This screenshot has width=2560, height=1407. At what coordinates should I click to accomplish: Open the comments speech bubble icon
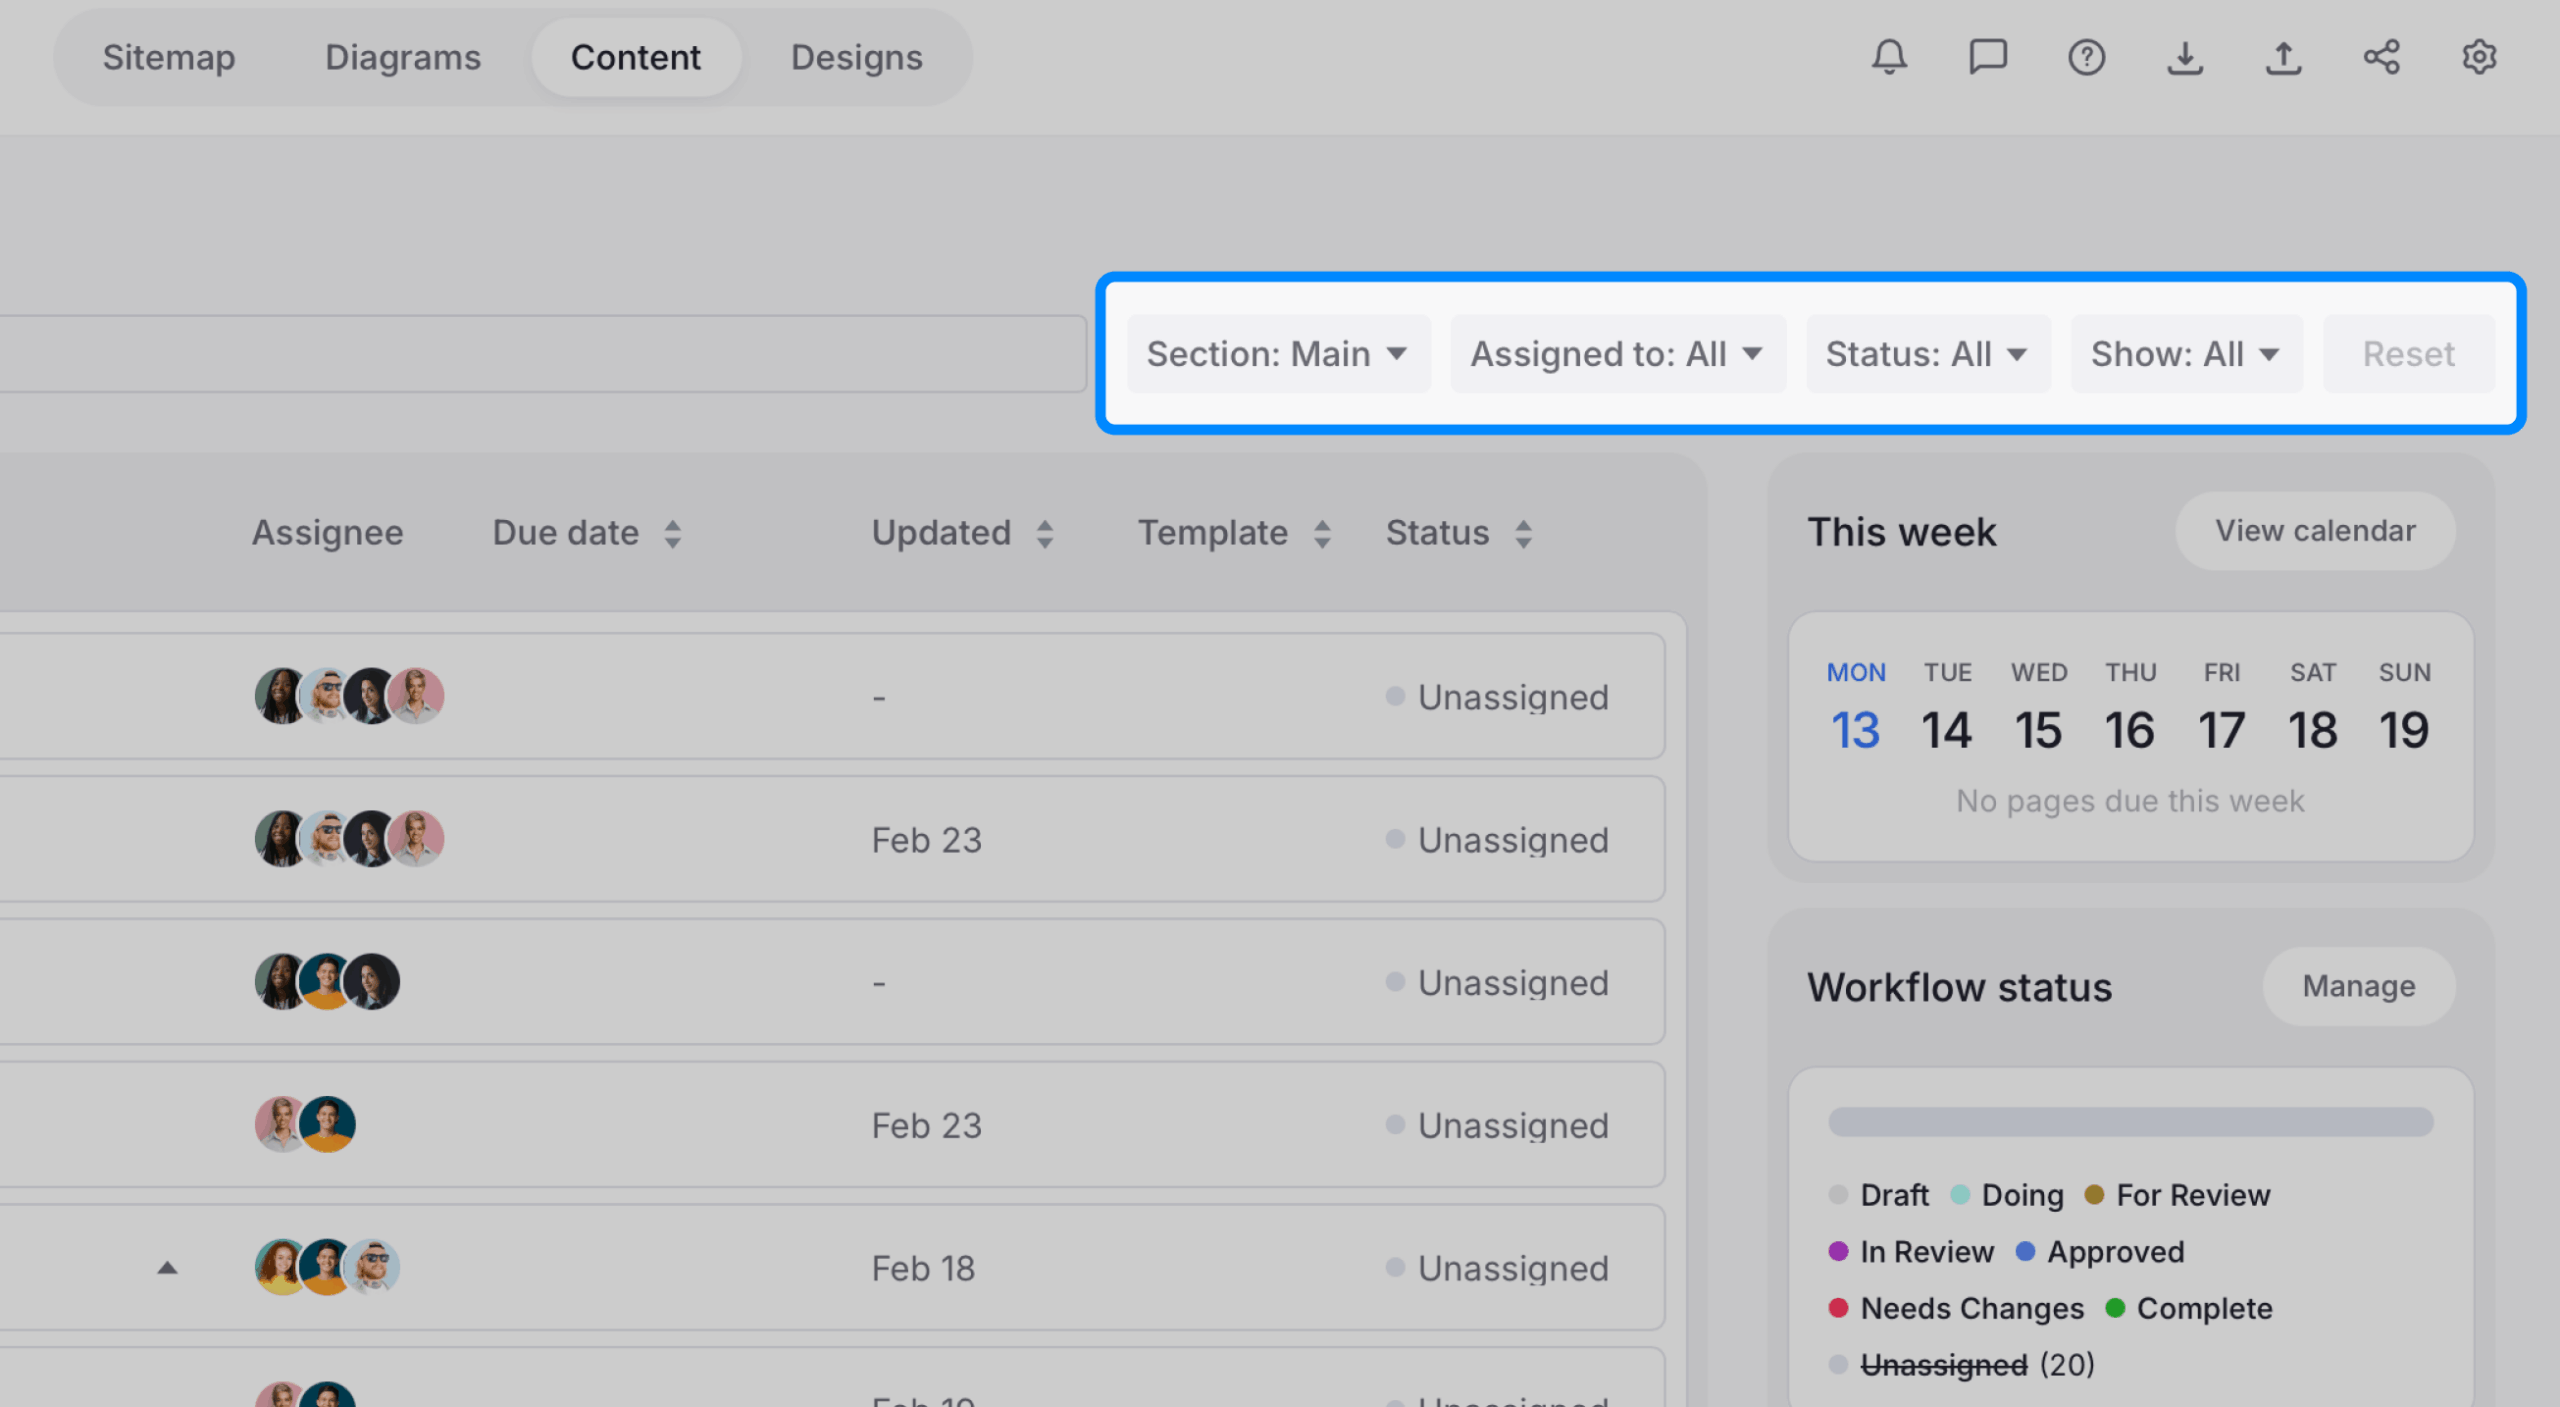(x=1987, y=57)
